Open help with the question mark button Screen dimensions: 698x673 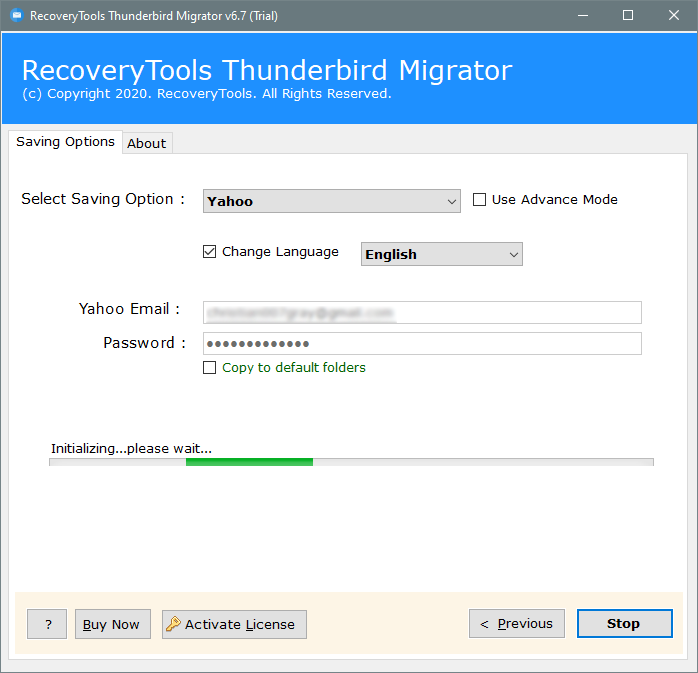(47, 624)
